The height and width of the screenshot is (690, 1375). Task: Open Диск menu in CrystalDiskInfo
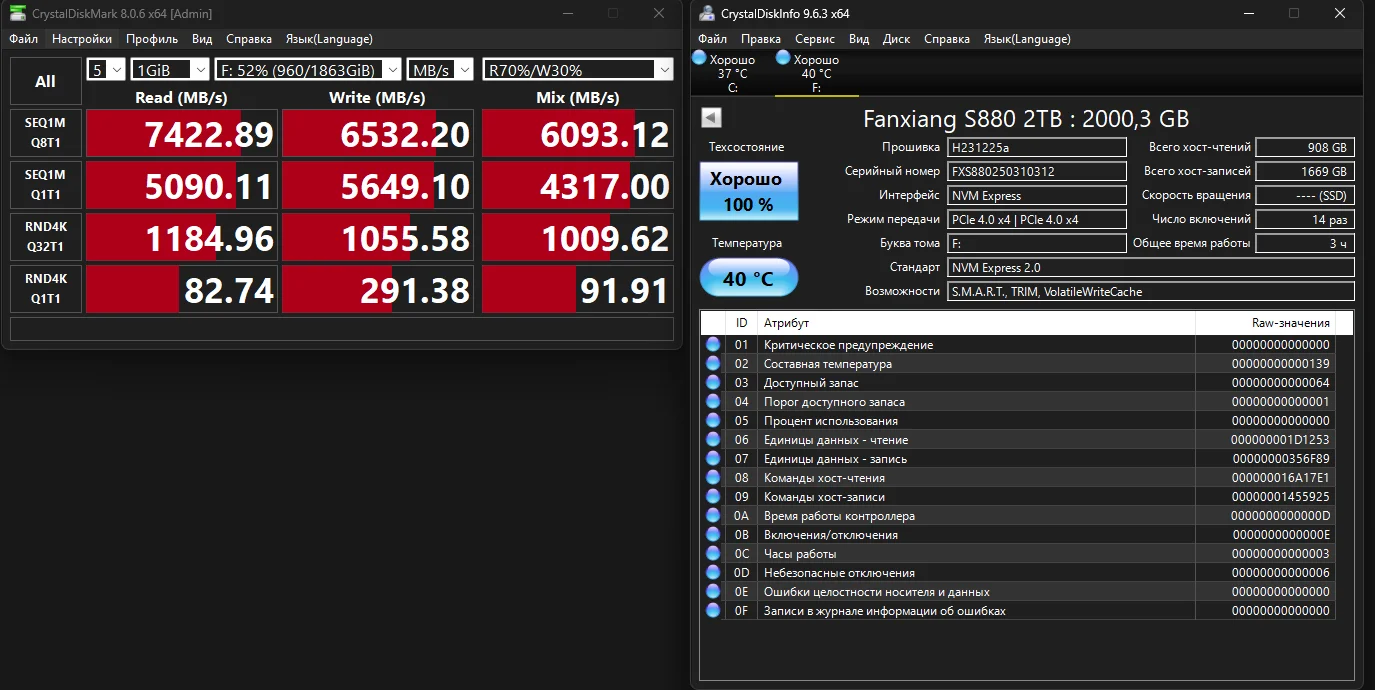(897, 39)
